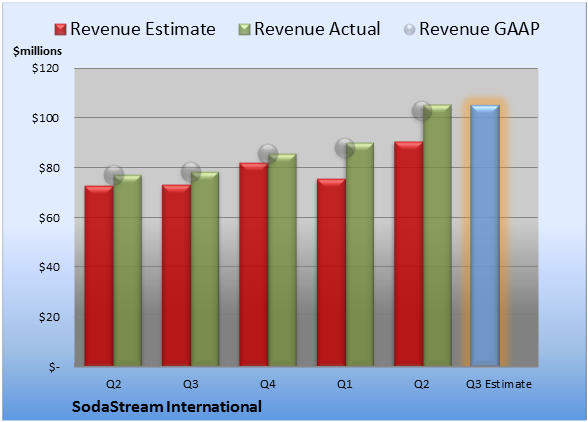Click the '$60' y-axis value
This screenshot has height=422, width=588.
(49, 218)
